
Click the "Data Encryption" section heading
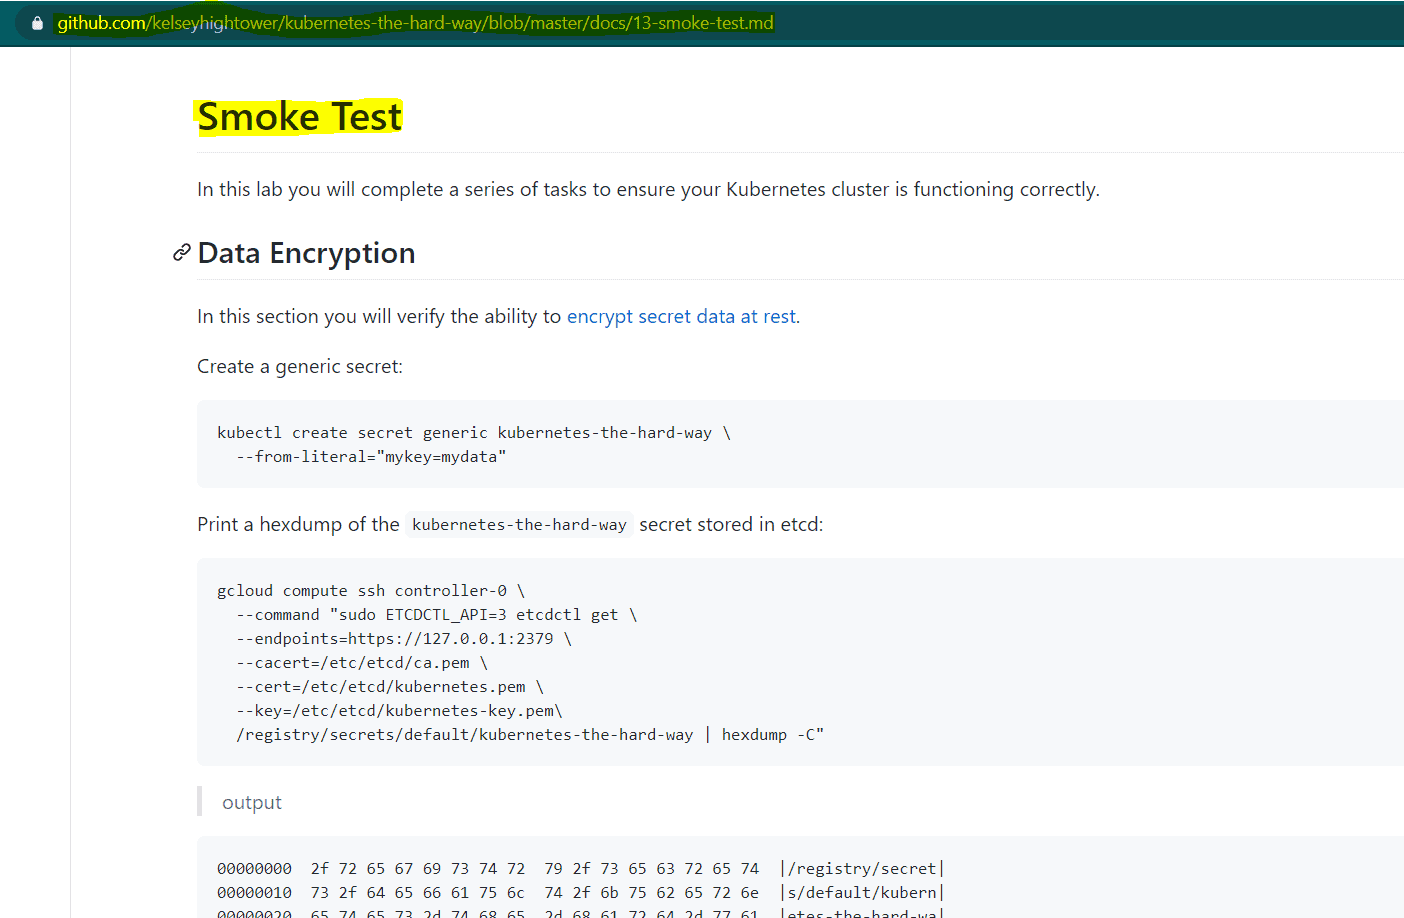click(x=306, y=253)
